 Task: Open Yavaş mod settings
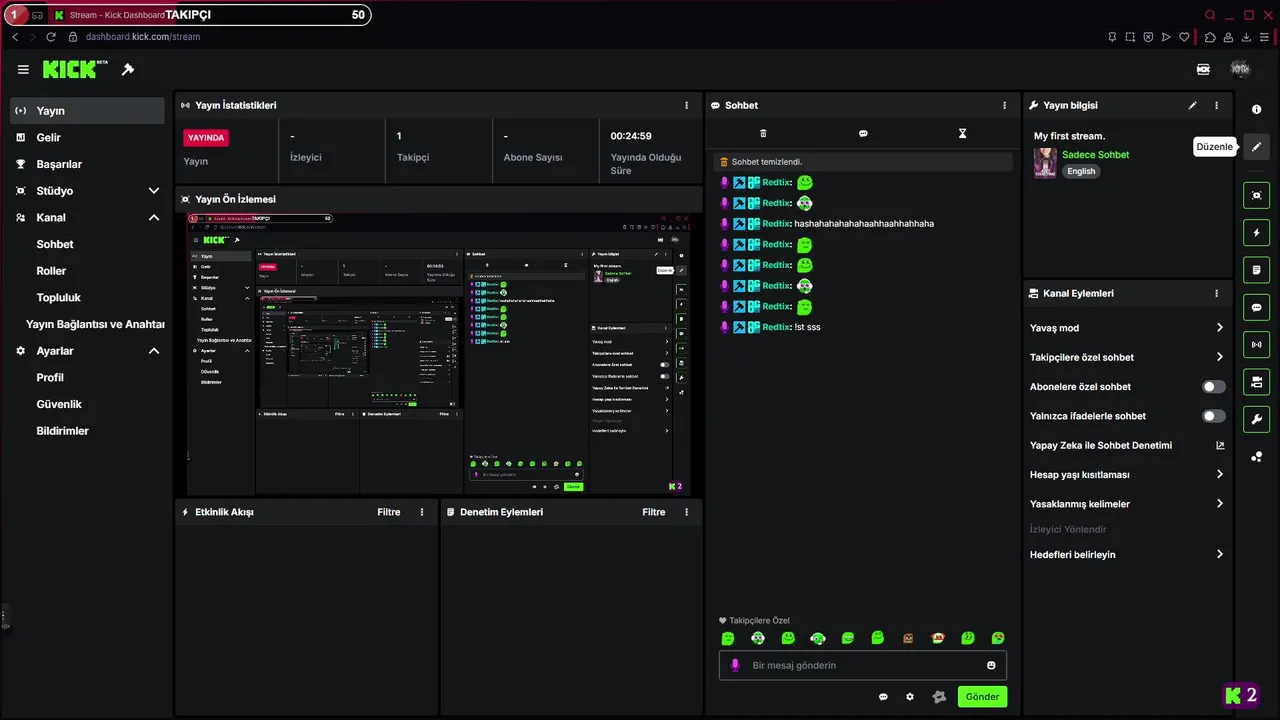tap(1126, 328)
